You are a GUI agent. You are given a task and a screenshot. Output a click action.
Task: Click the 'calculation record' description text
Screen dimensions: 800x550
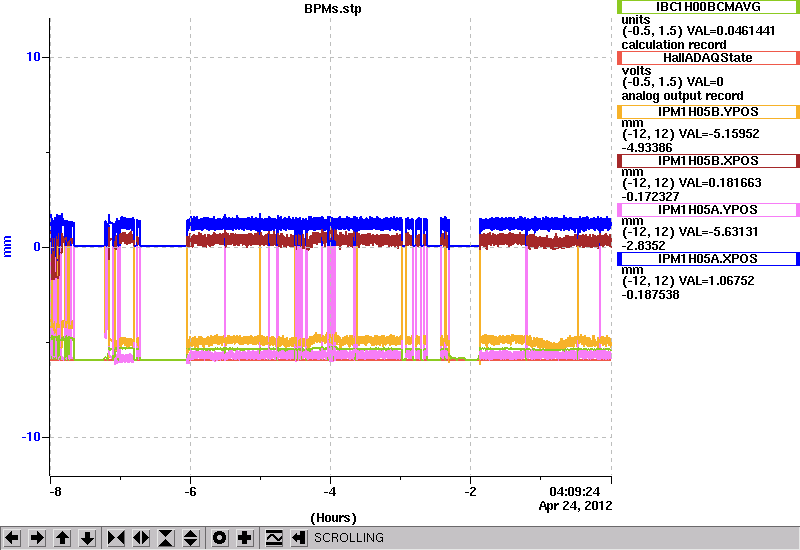[x=673, y=45]
